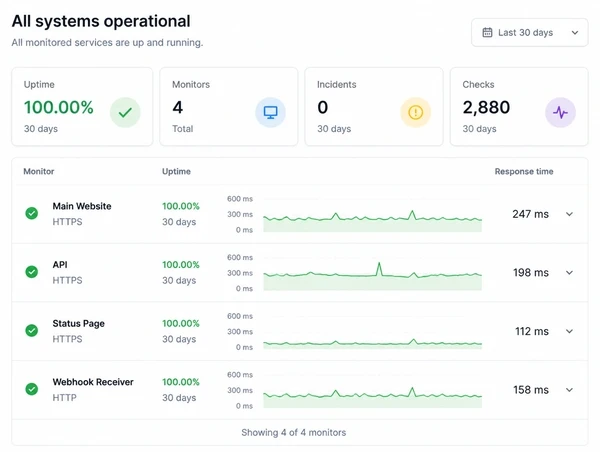Click the Incidents count of 0
This screenshot has width=600, height=452.
pos(323,107)
